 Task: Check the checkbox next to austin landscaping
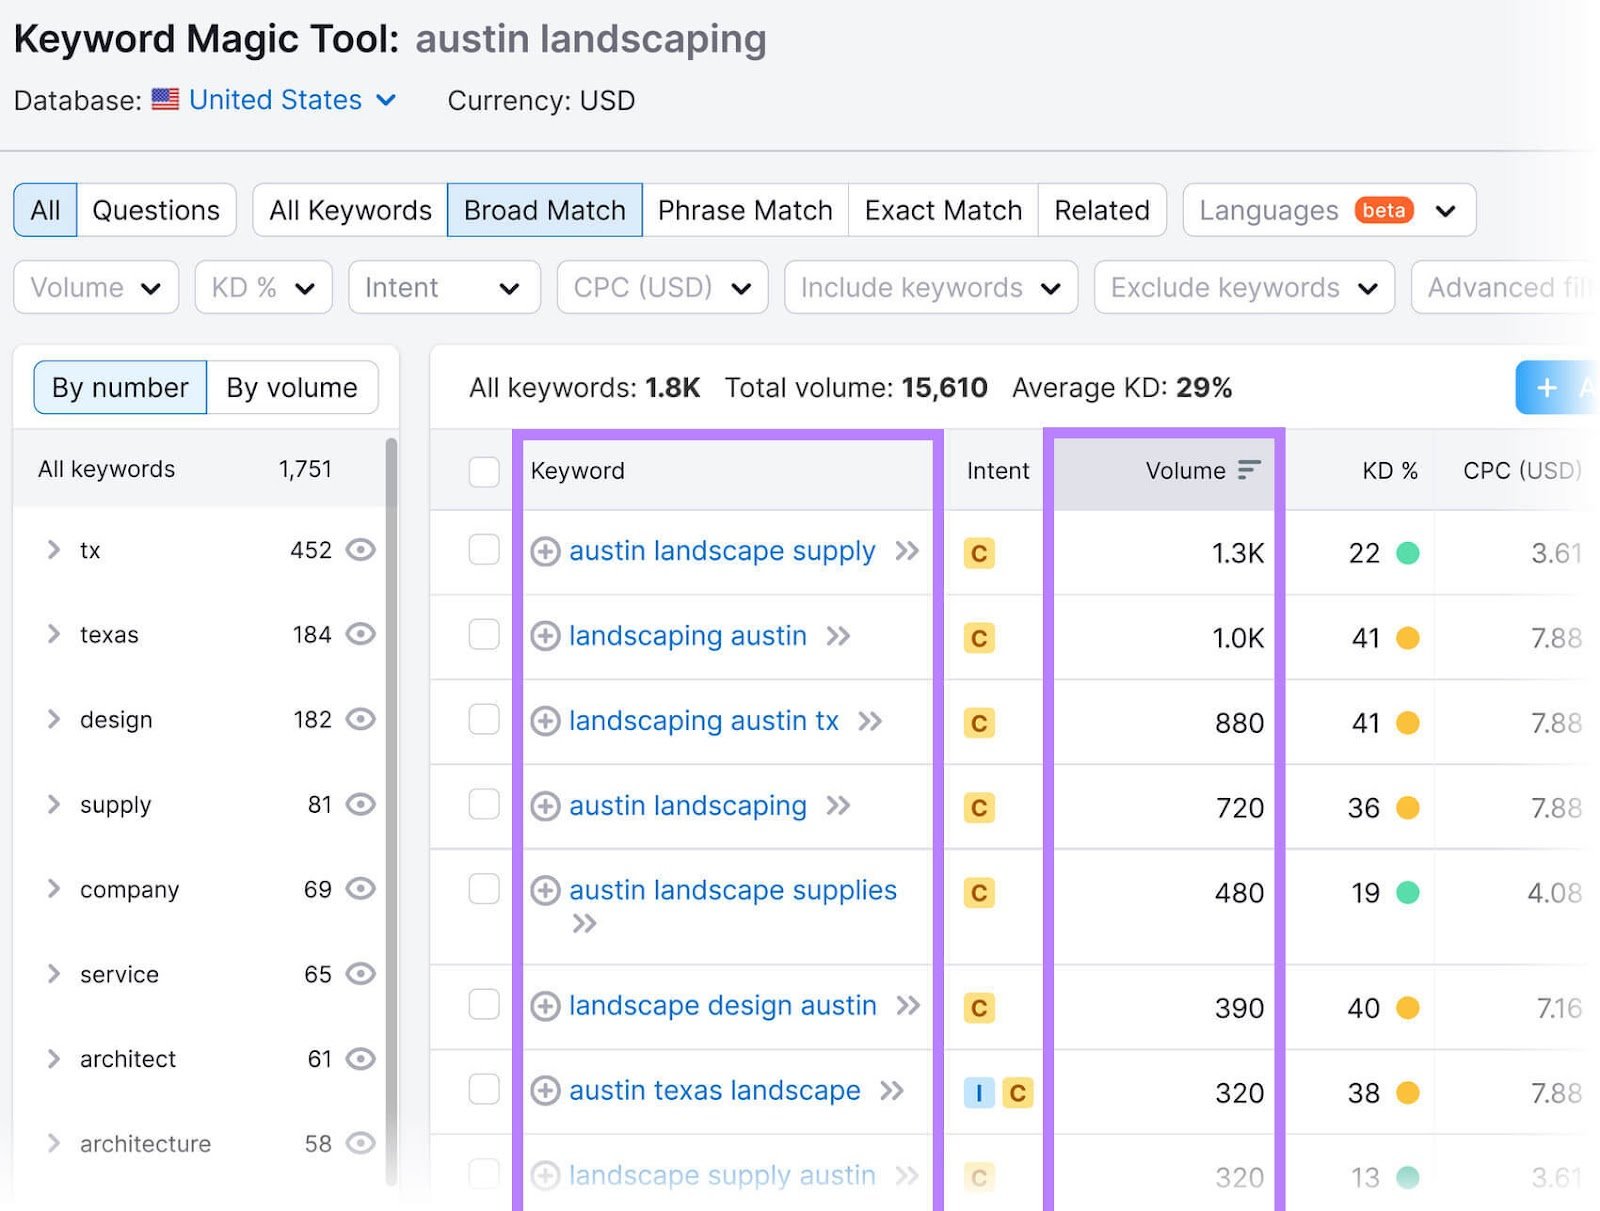point(484,806)
